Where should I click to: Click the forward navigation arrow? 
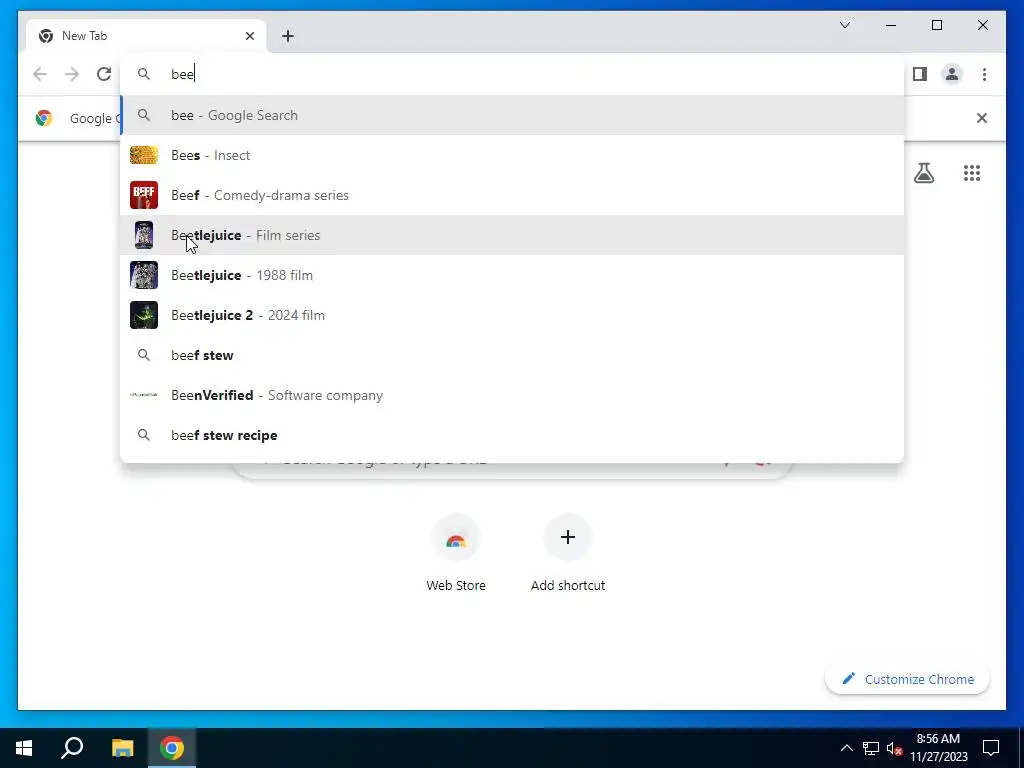pyautogui.click(x=72, y=74)
